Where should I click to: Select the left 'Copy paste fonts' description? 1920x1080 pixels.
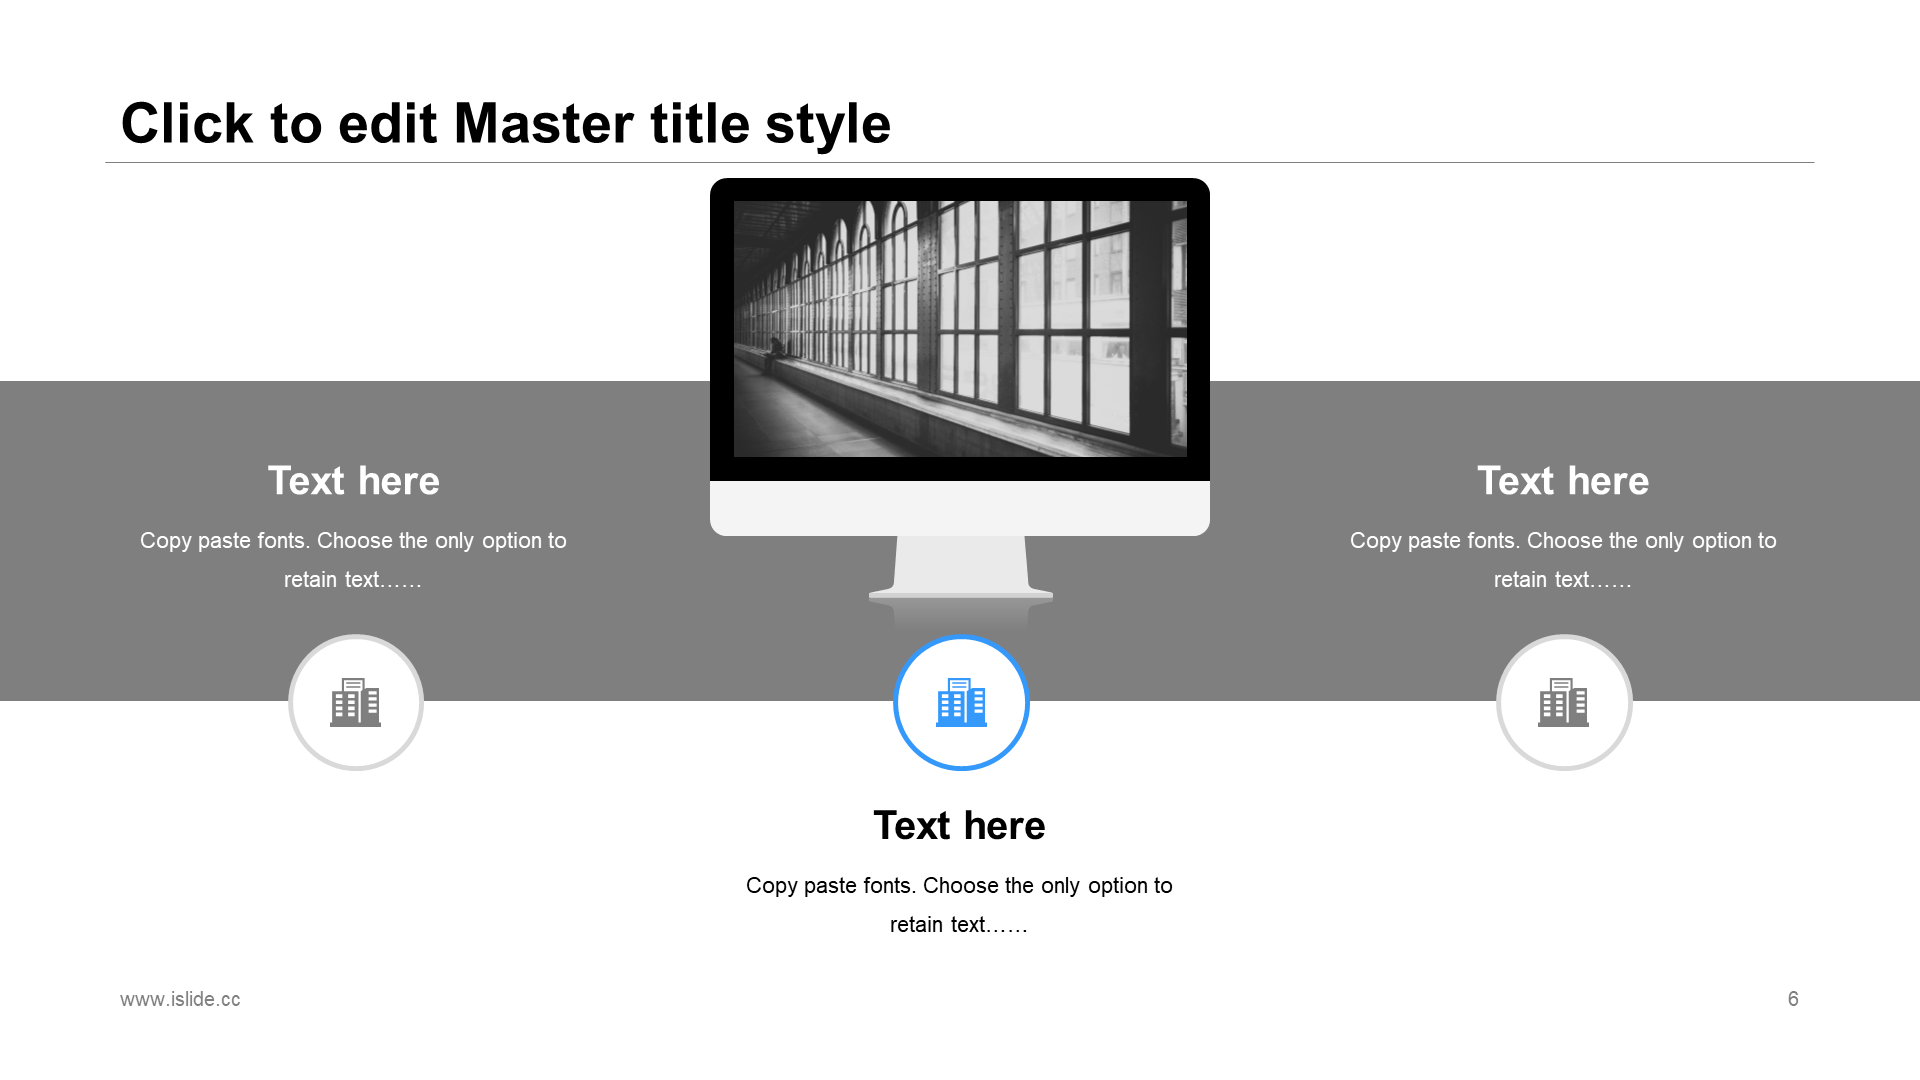click(353, 559)
